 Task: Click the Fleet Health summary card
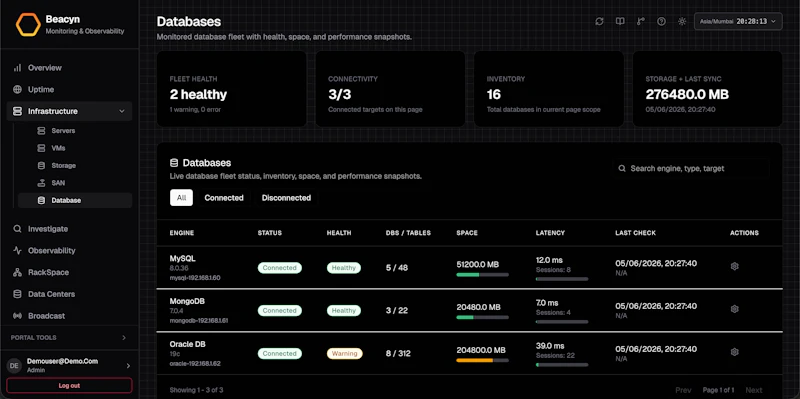pos(232,89)
